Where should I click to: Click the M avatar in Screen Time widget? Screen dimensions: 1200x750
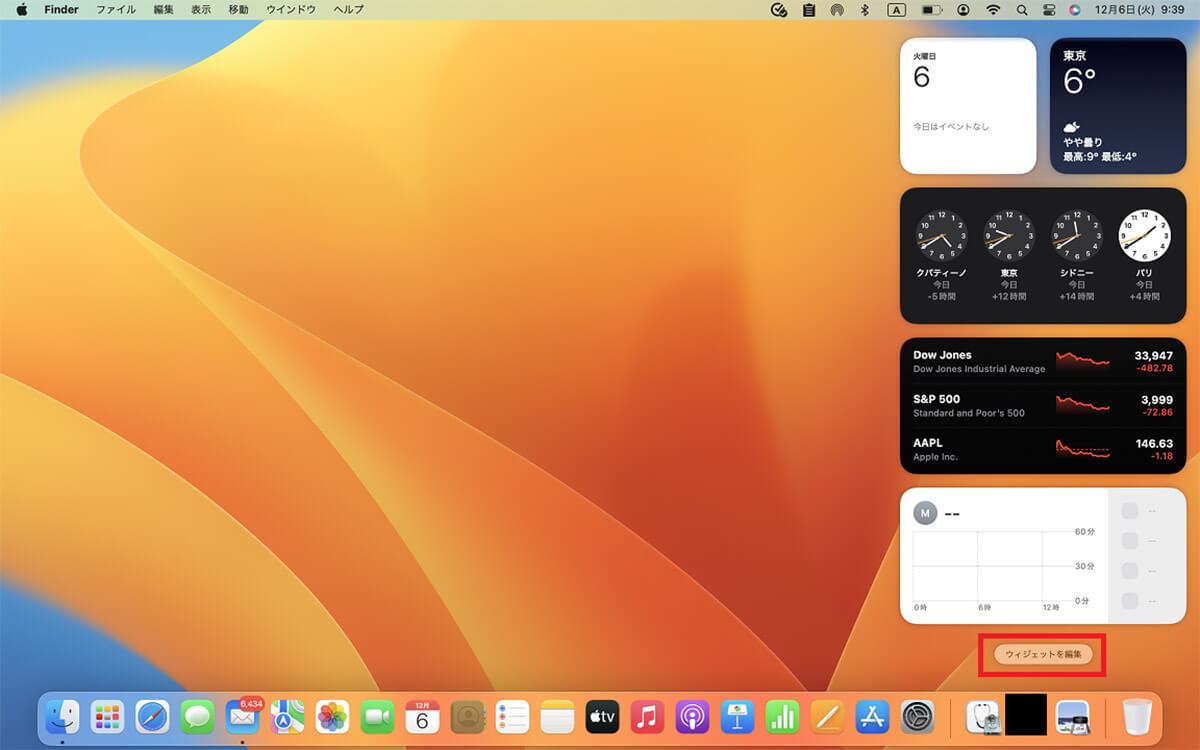point(925,513)
